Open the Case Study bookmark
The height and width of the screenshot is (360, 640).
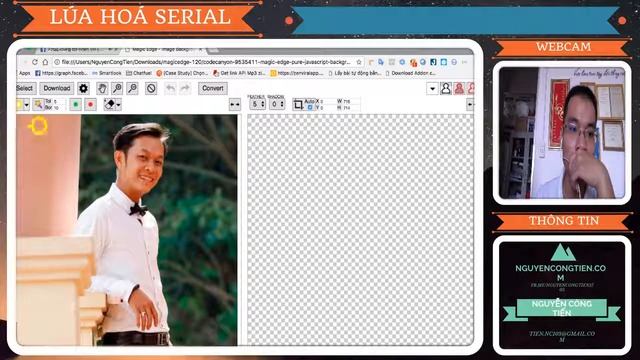pos(182,73)
